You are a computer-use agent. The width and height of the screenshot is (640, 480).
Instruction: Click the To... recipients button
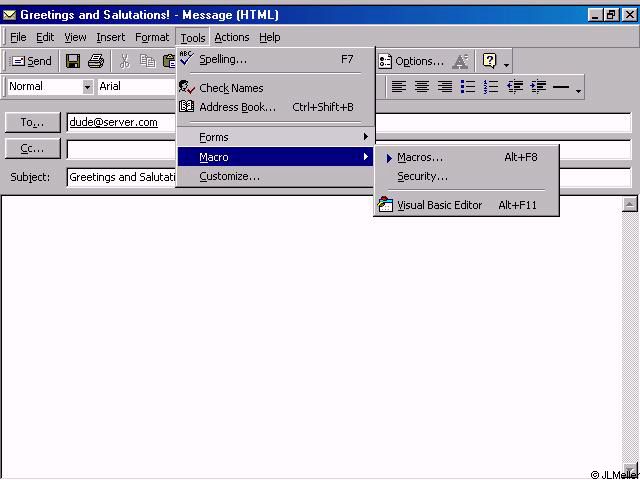(33, 122)
